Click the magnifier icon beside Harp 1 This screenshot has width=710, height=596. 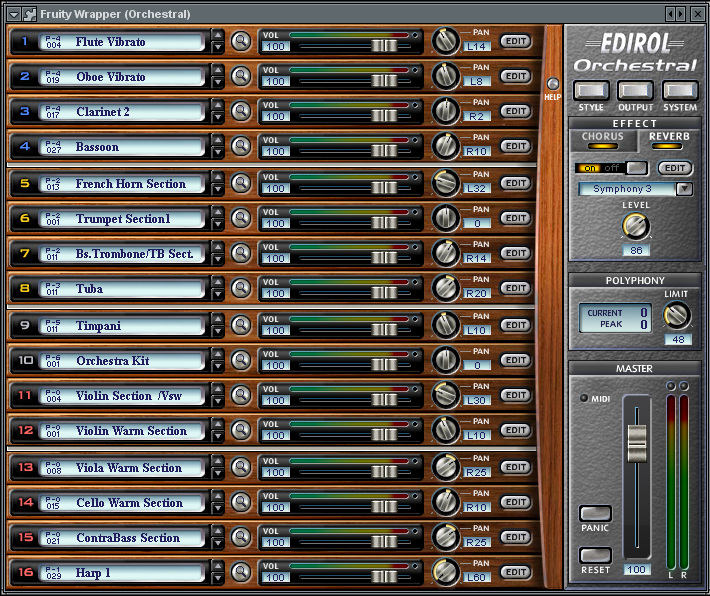[x=241, y=572]
